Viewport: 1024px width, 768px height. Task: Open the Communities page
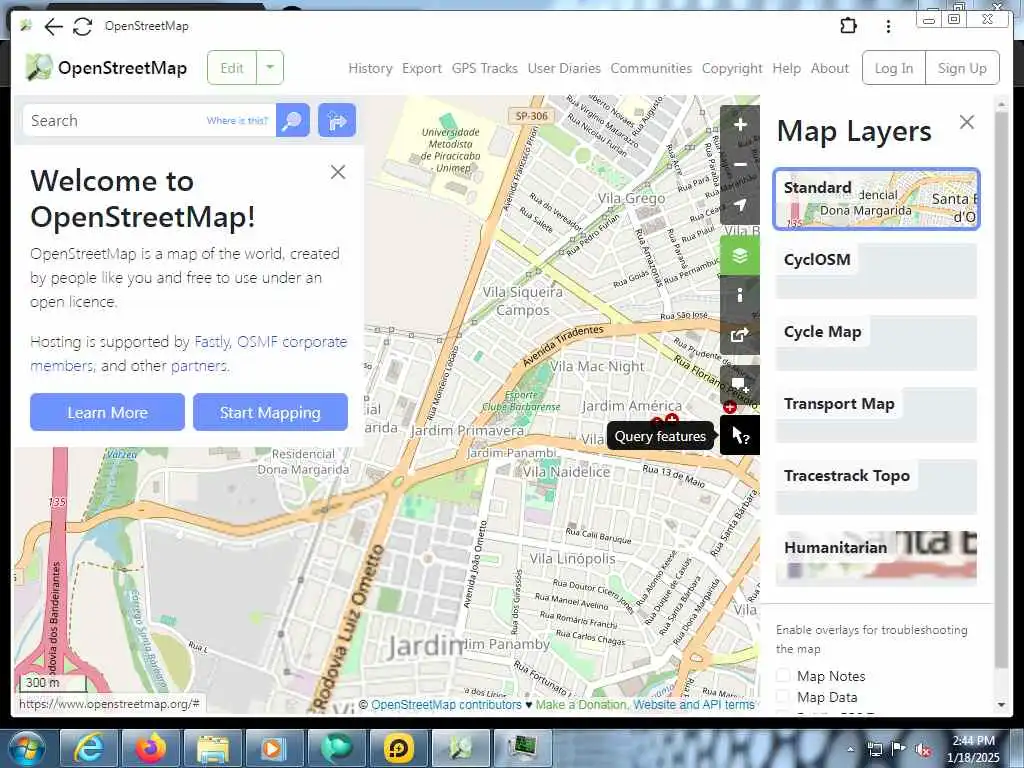pos(651,68)
